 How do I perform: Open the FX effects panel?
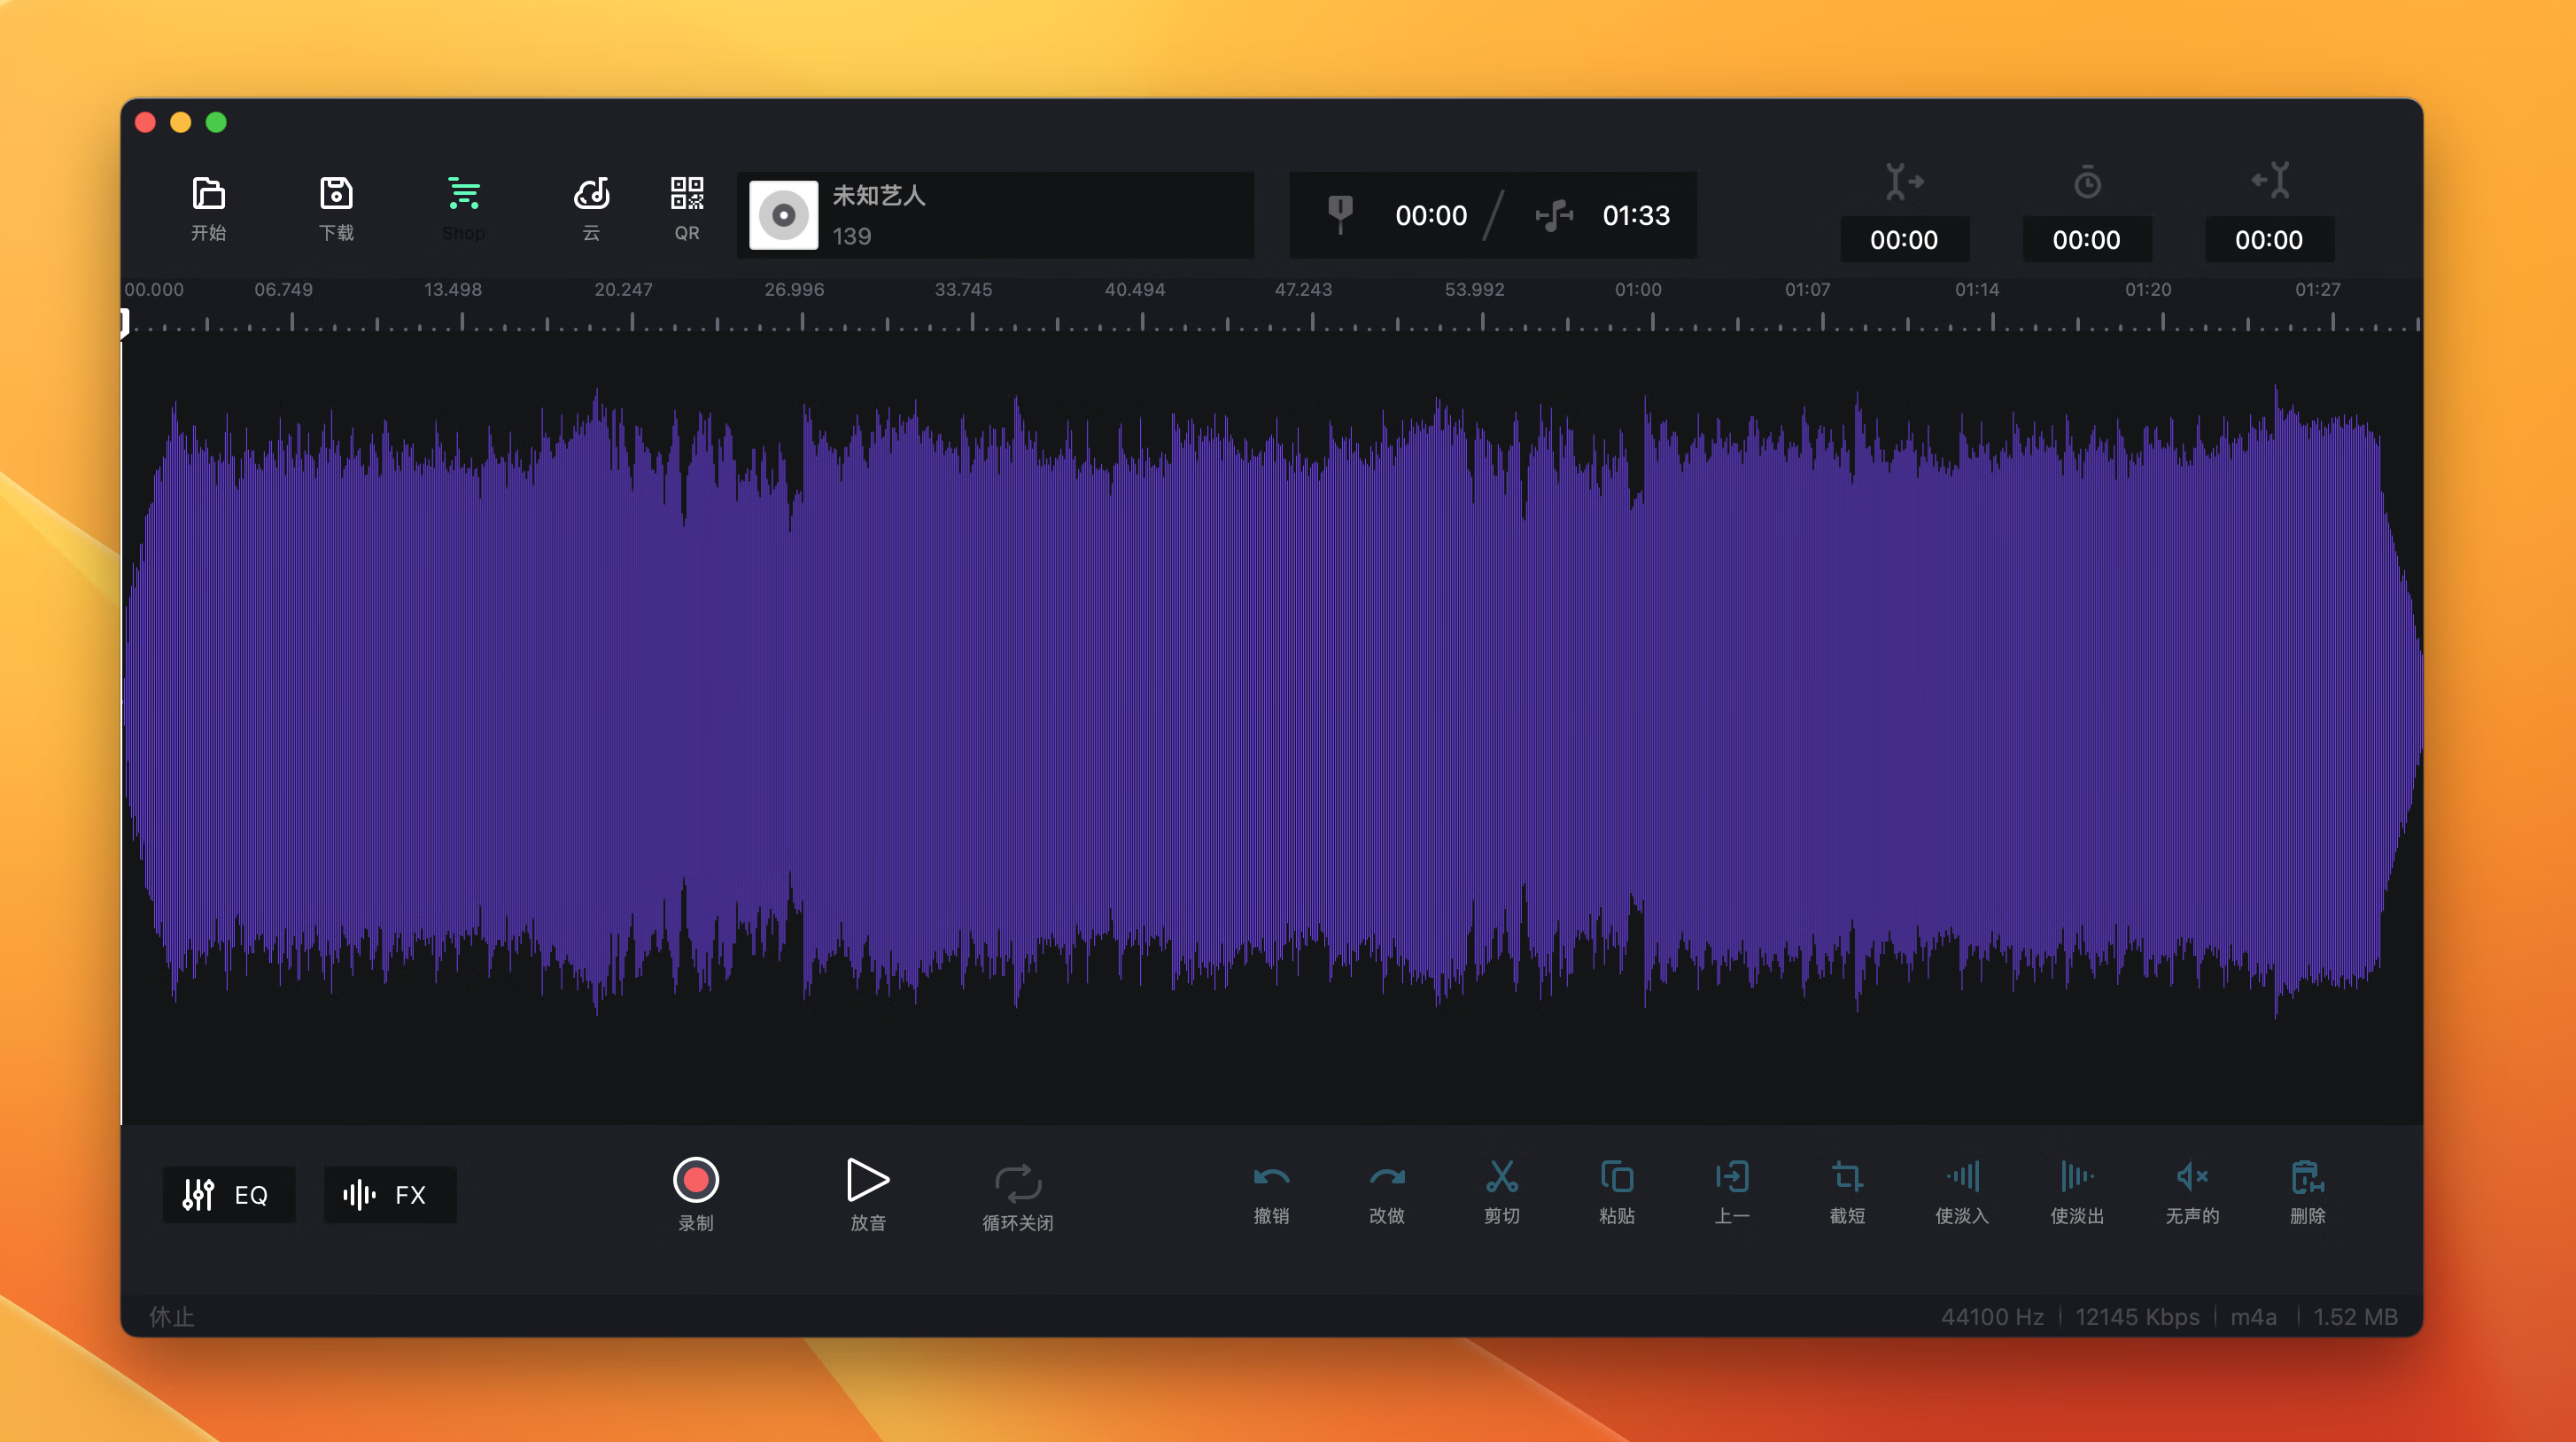389,1194
